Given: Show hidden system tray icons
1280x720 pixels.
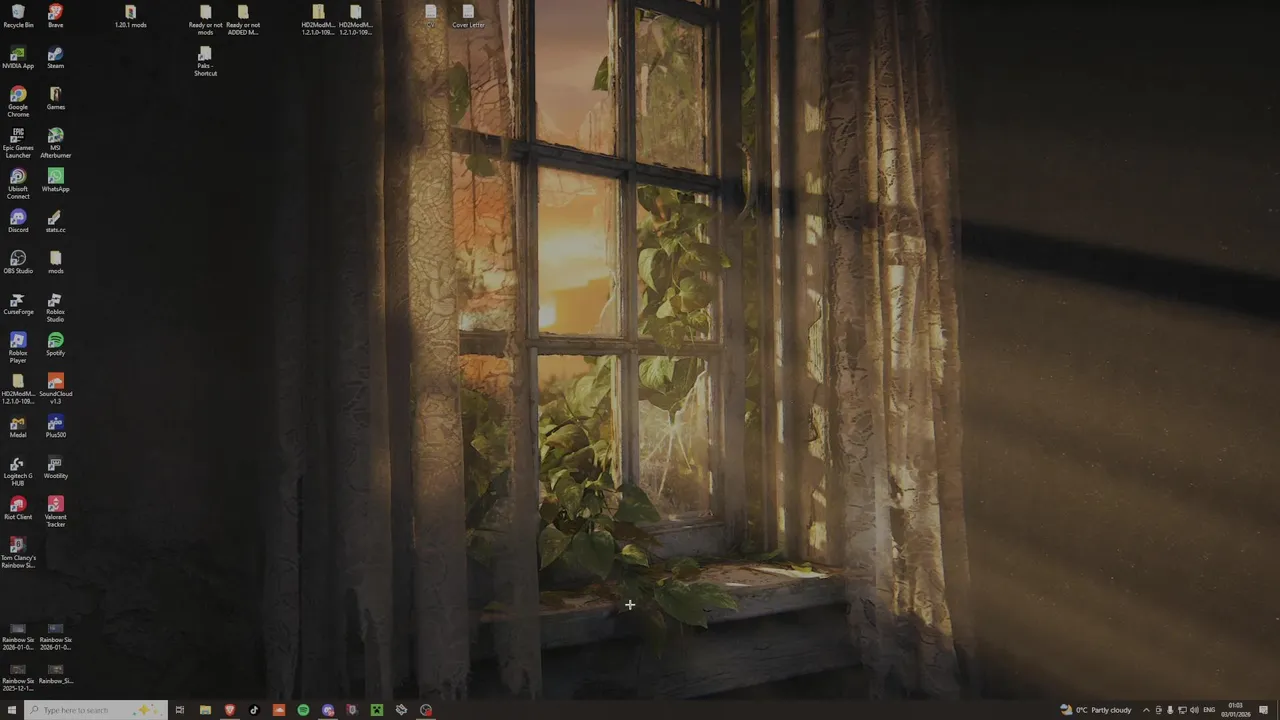Looking at the screenshot, I should point(1146,710).
